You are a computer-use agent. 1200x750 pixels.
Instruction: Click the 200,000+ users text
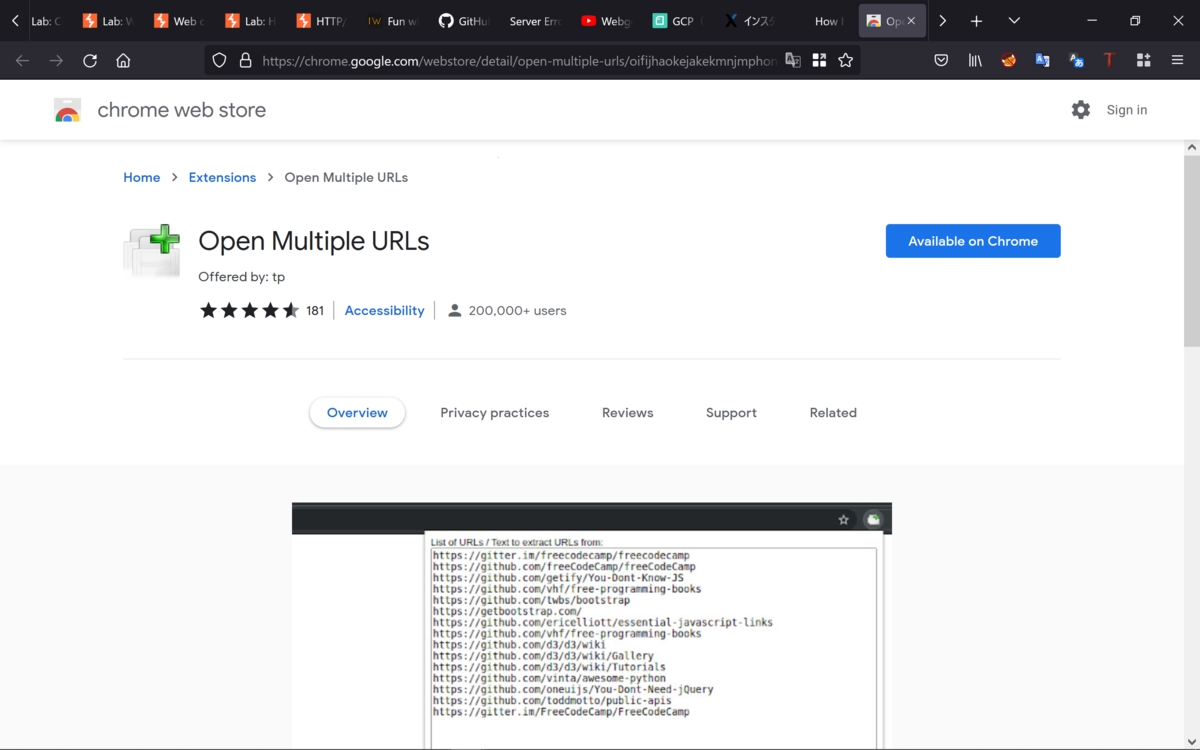tap(517, 311)
